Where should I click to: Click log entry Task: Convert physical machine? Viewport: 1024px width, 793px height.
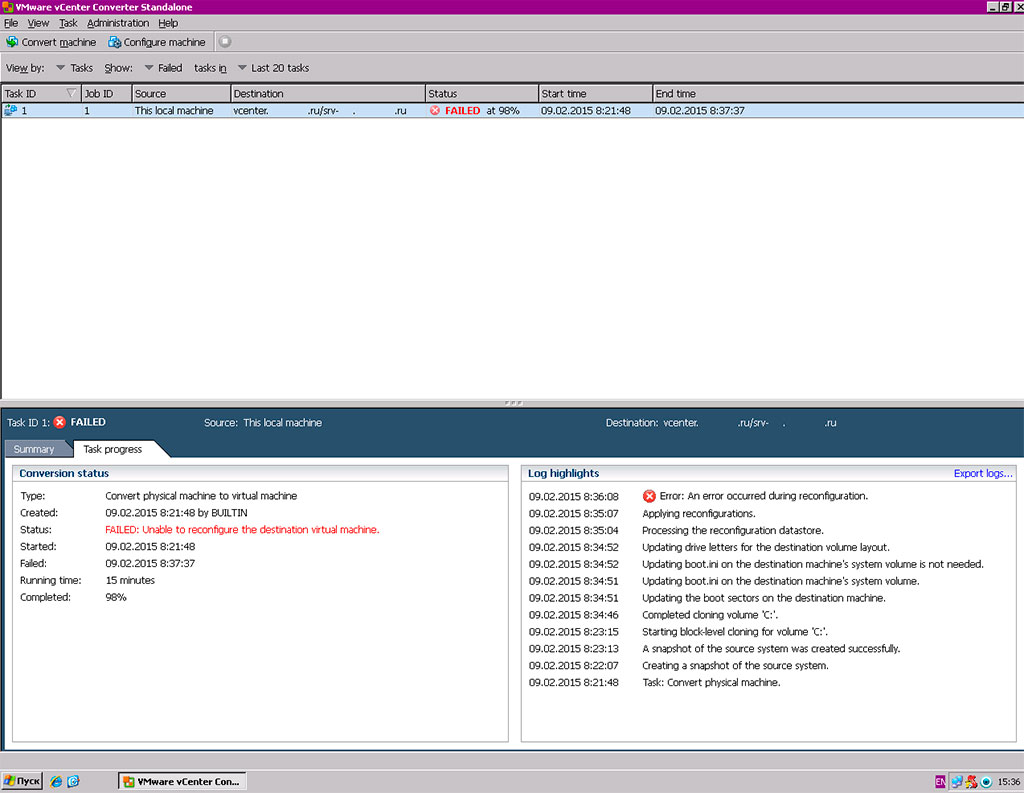pos(711,683)
